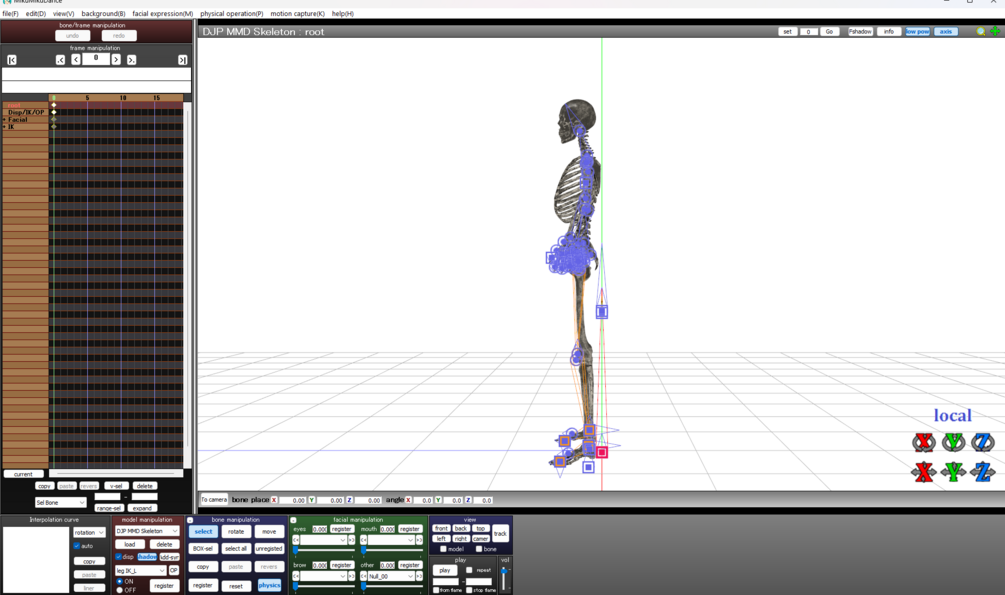
Task: Click local X move axis icon
Action: pos(924,472)
